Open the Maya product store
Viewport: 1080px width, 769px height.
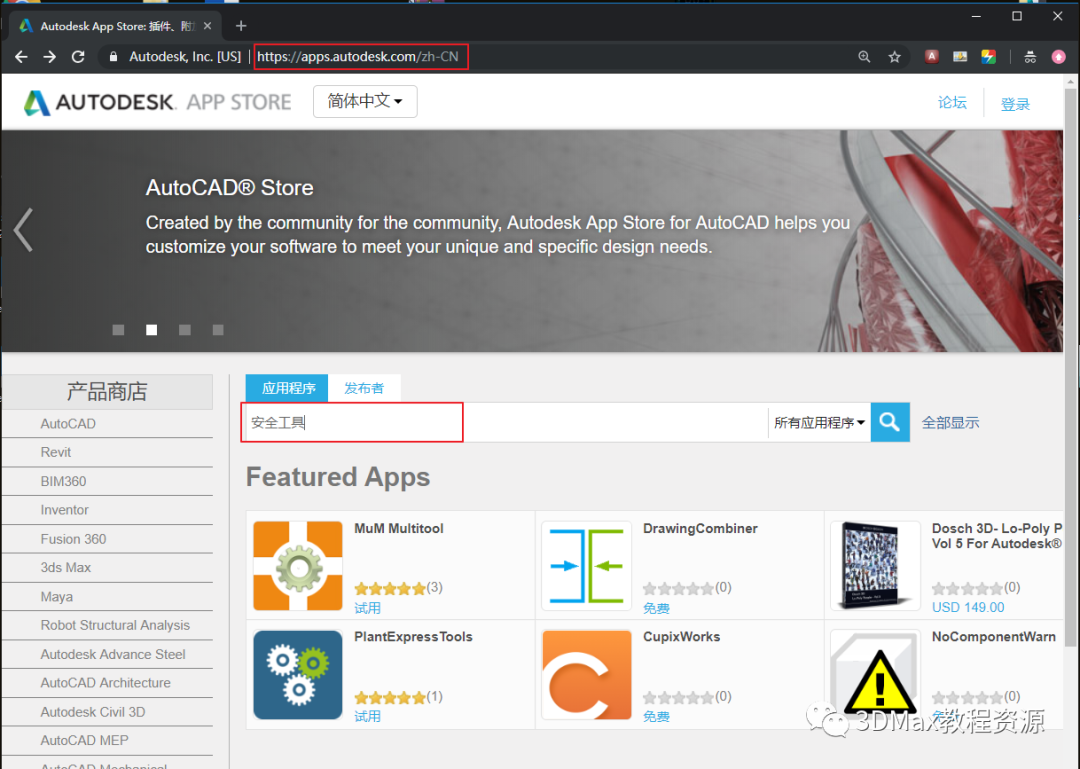point(56,597)
